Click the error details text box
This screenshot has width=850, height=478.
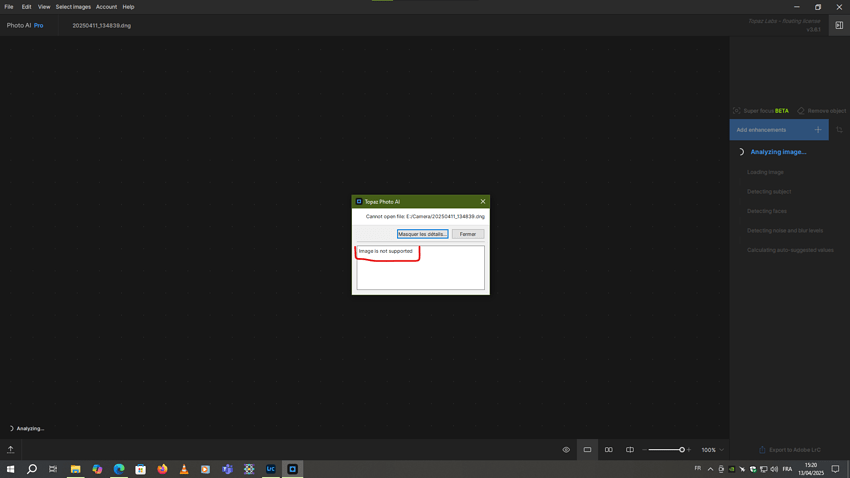(x=420, y=270)
